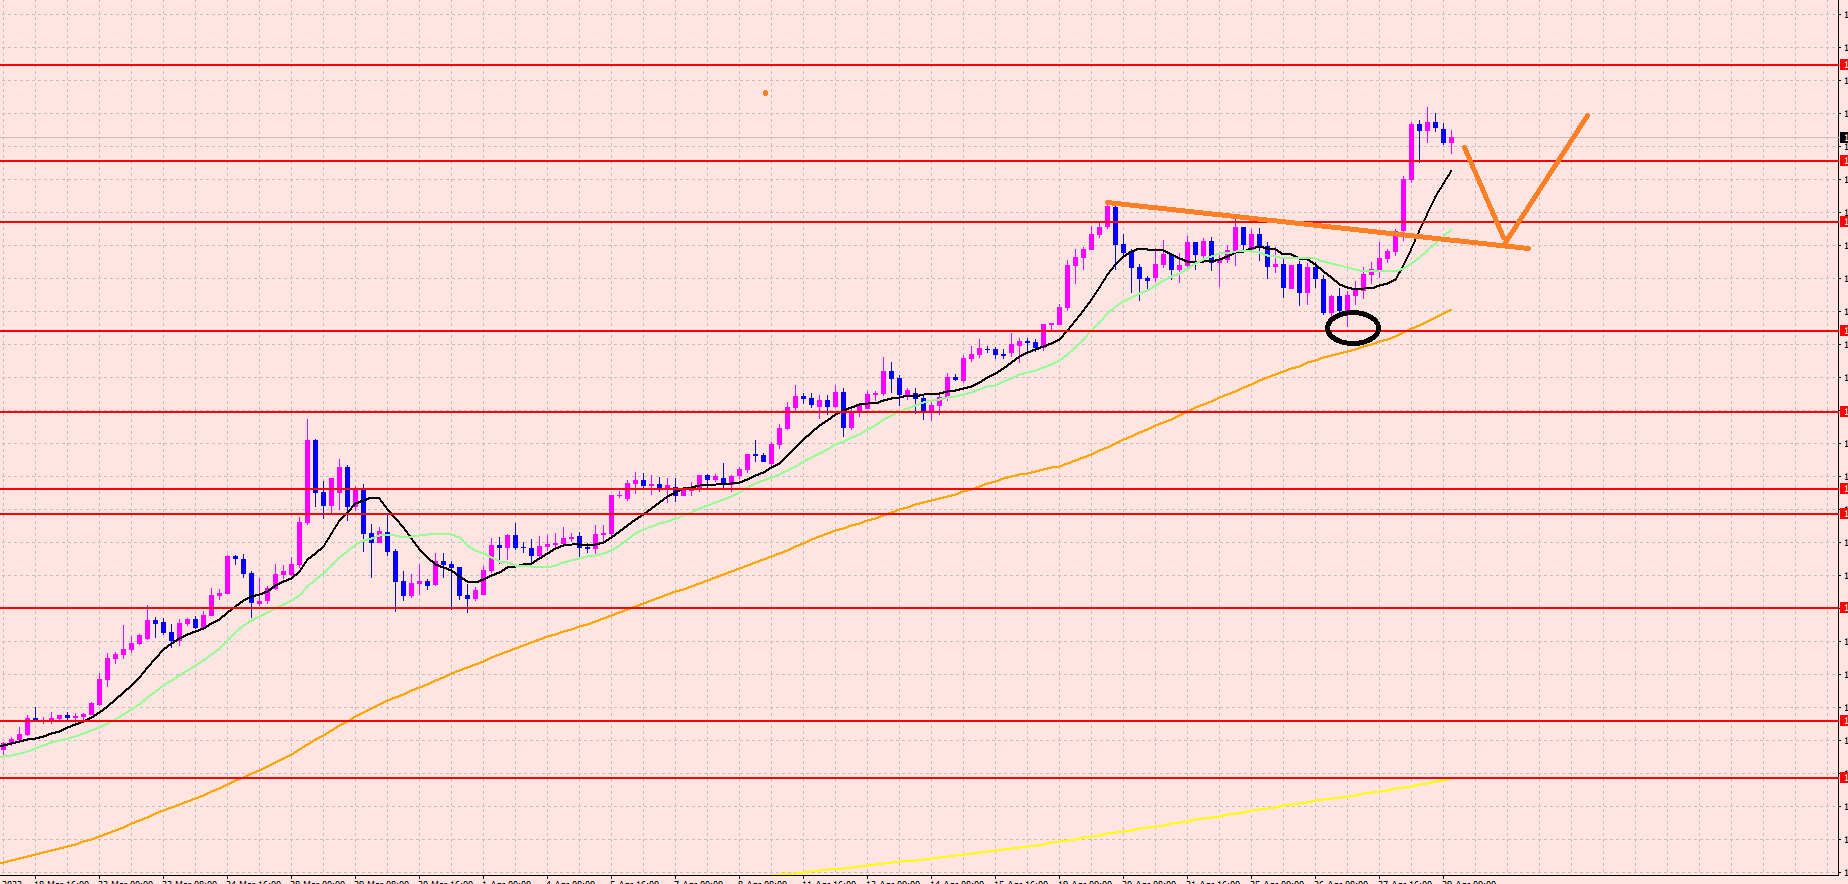Click the 20 Apr 08:00 time axis label
Image resolution: width=1848 pixels, height=884 pixels.
point(1149,881)
